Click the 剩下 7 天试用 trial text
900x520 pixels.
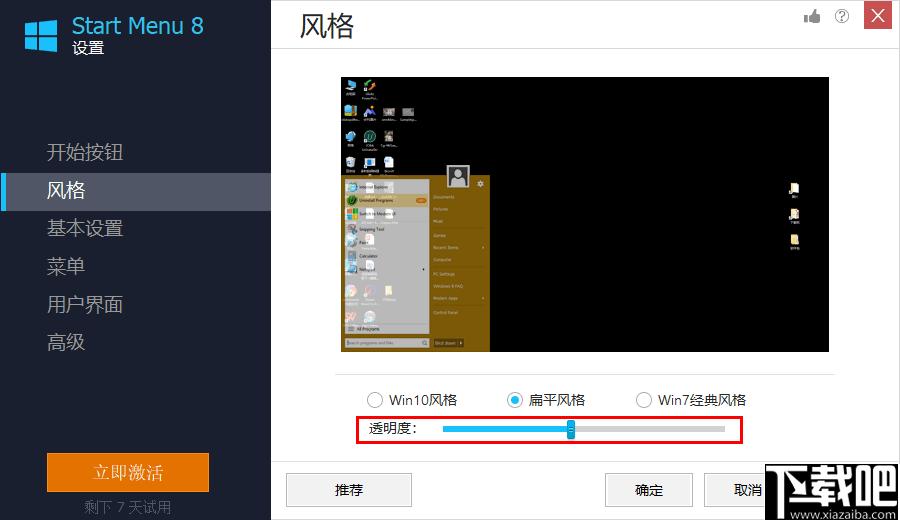point(127,507)
